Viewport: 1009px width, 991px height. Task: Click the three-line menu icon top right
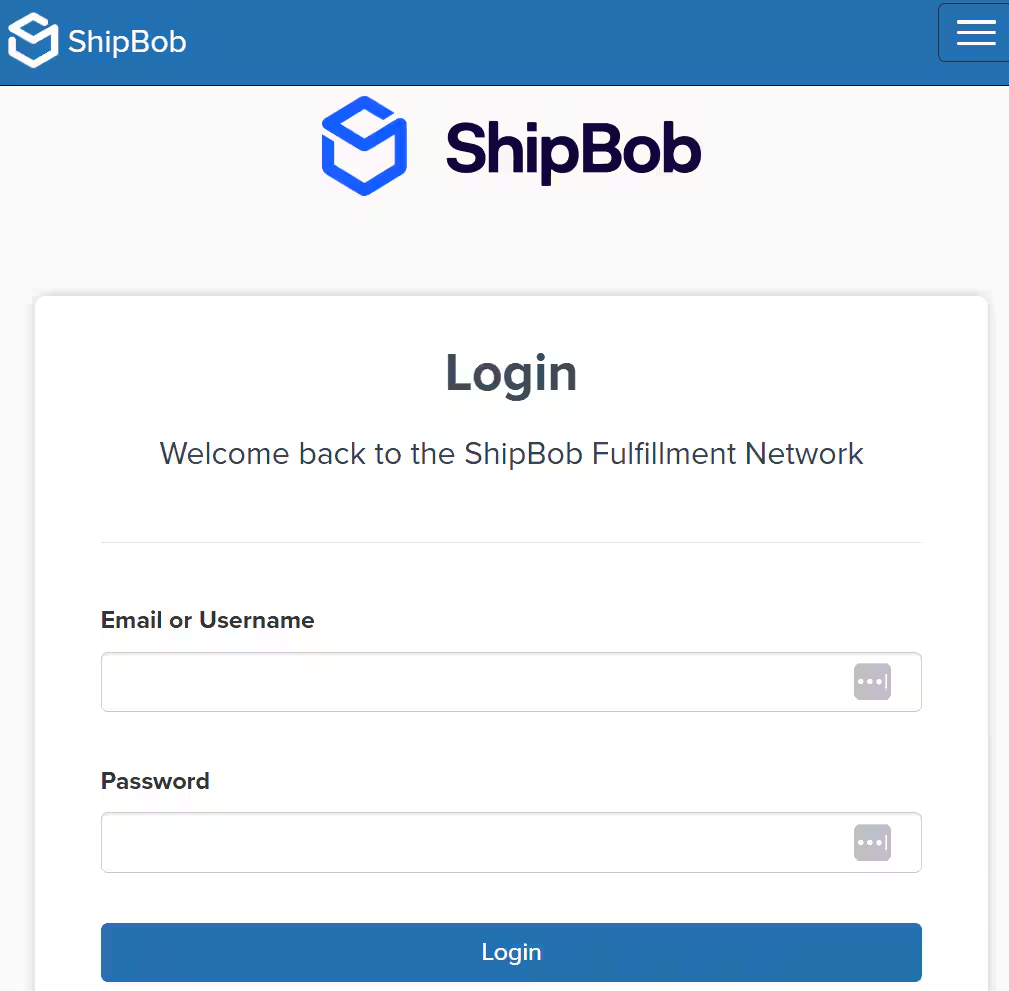[974, 32]
